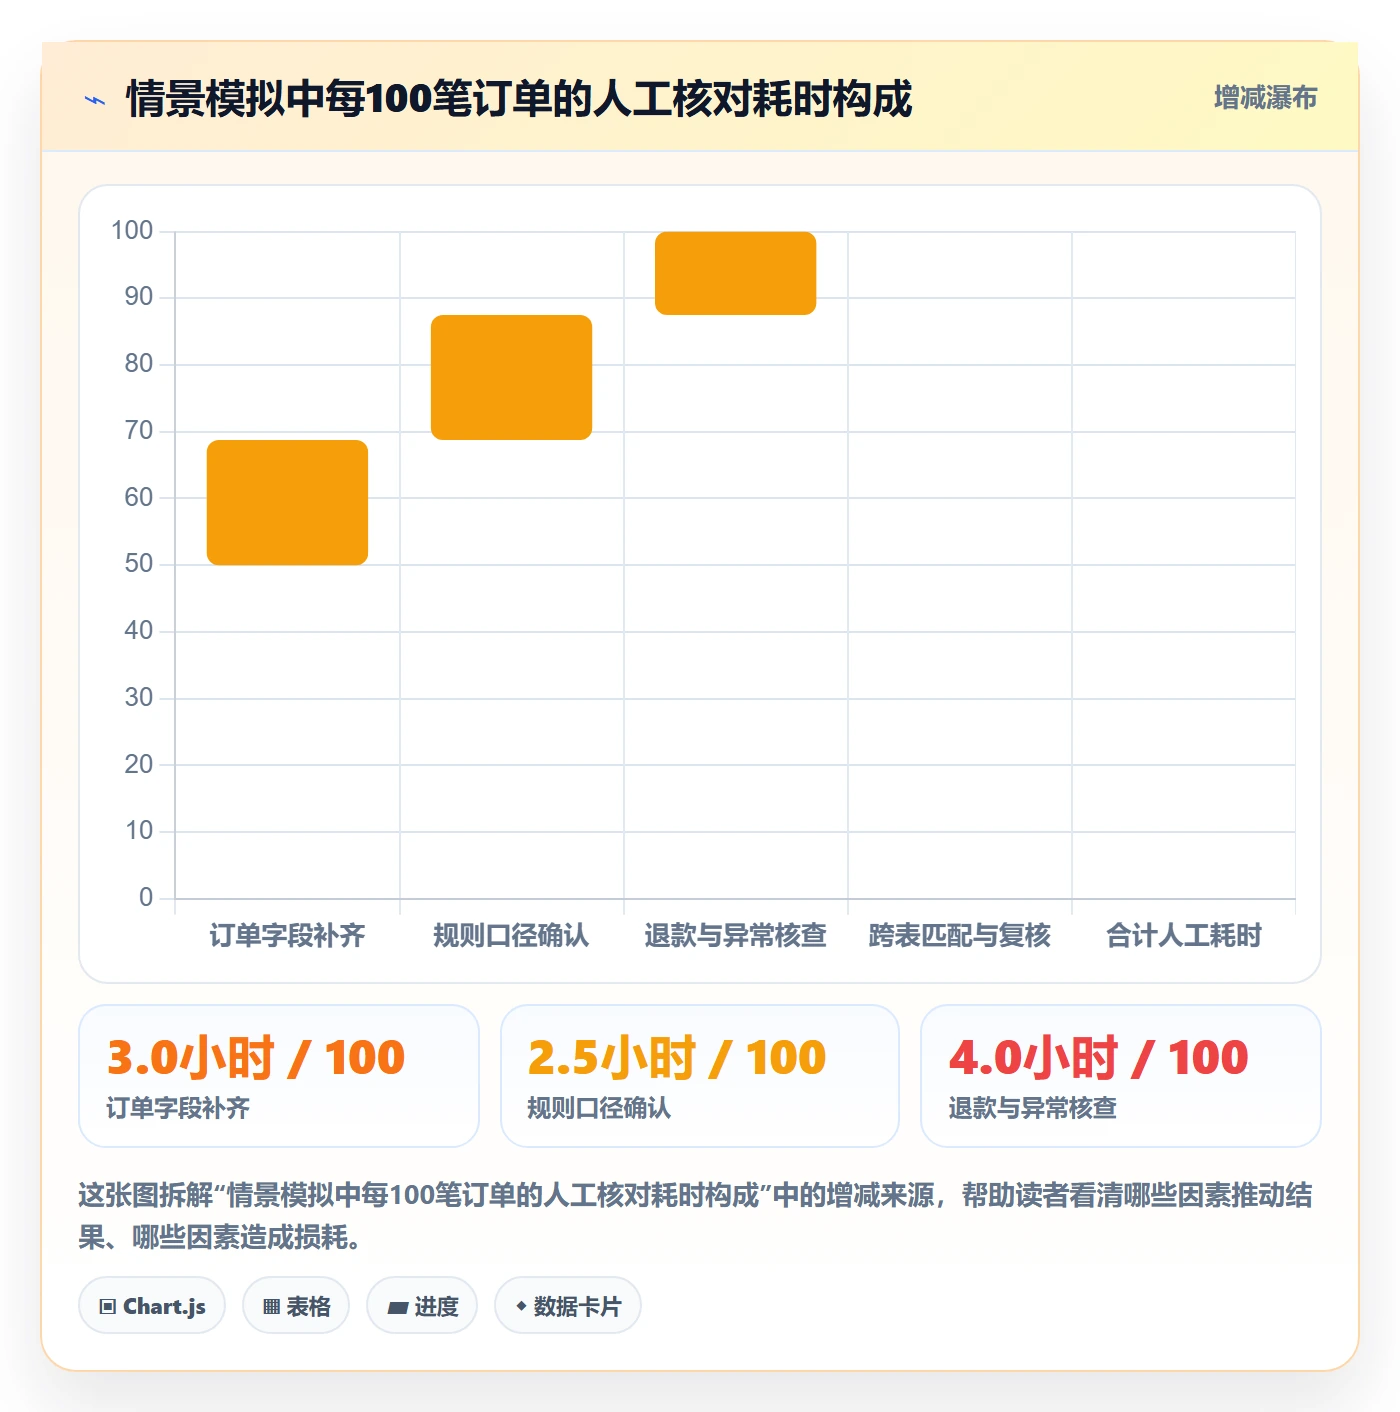Click the y-axis value 50

139,564
